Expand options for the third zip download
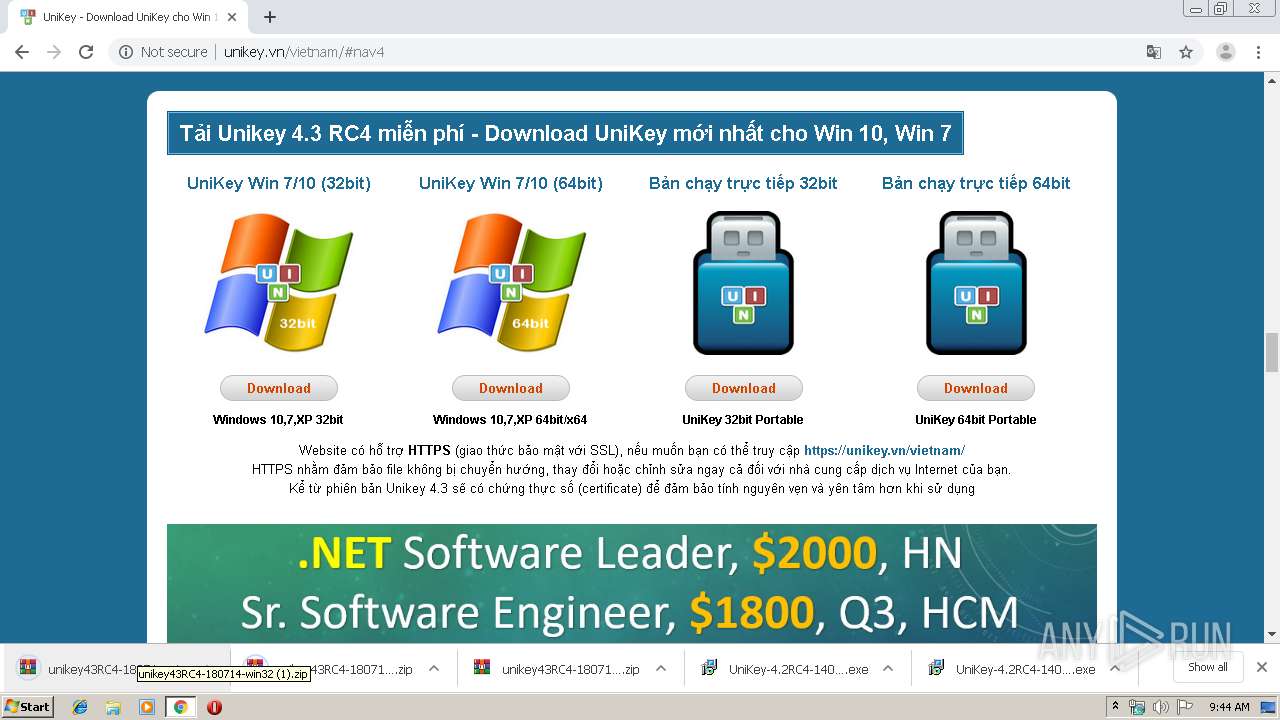 click(661, 669)
